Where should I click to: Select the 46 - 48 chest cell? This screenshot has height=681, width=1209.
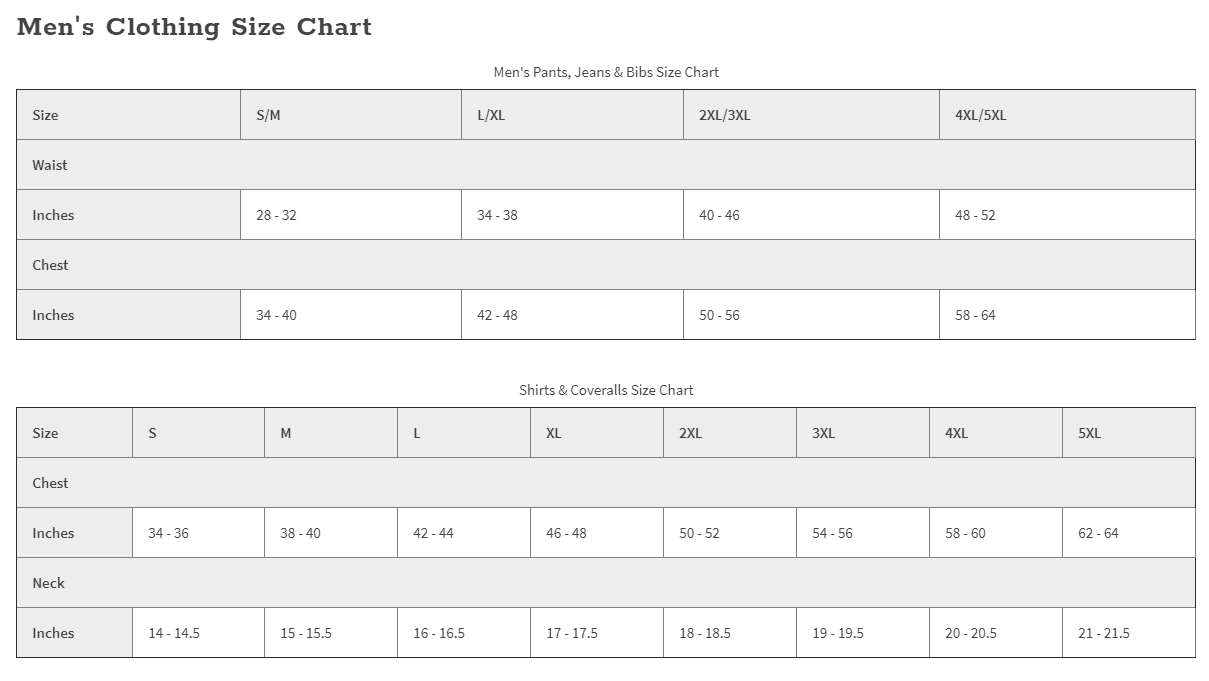click(x=566, y=533)
